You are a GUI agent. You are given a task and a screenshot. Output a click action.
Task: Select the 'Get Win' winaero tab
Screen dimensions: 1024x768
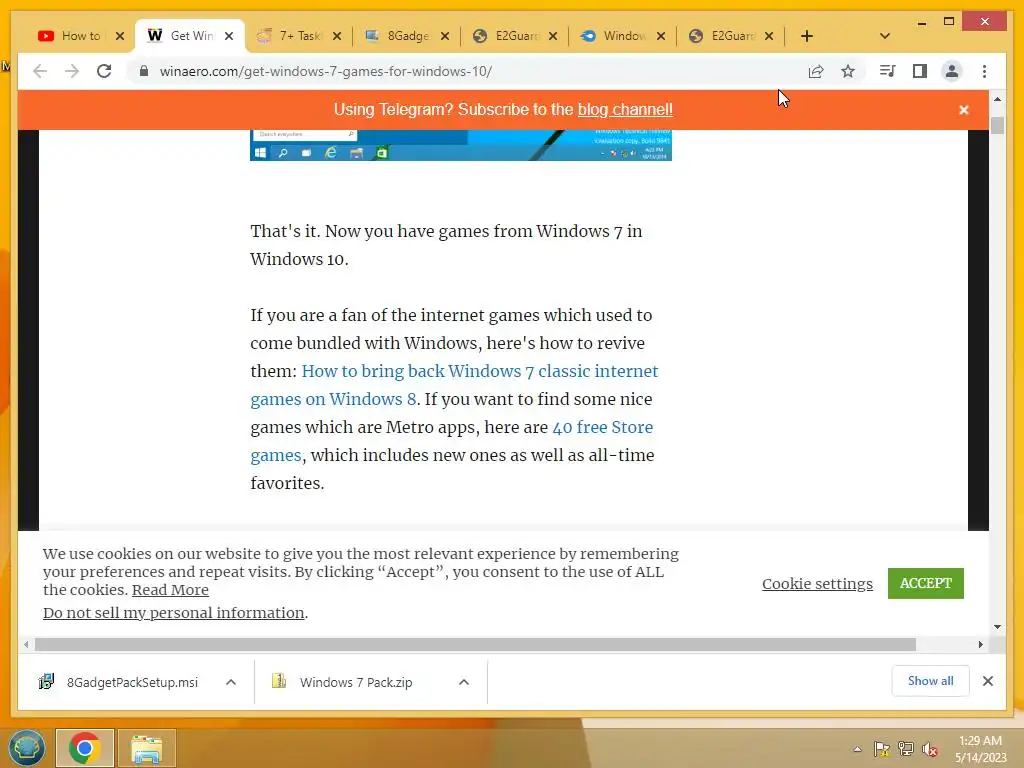(190, 36)
